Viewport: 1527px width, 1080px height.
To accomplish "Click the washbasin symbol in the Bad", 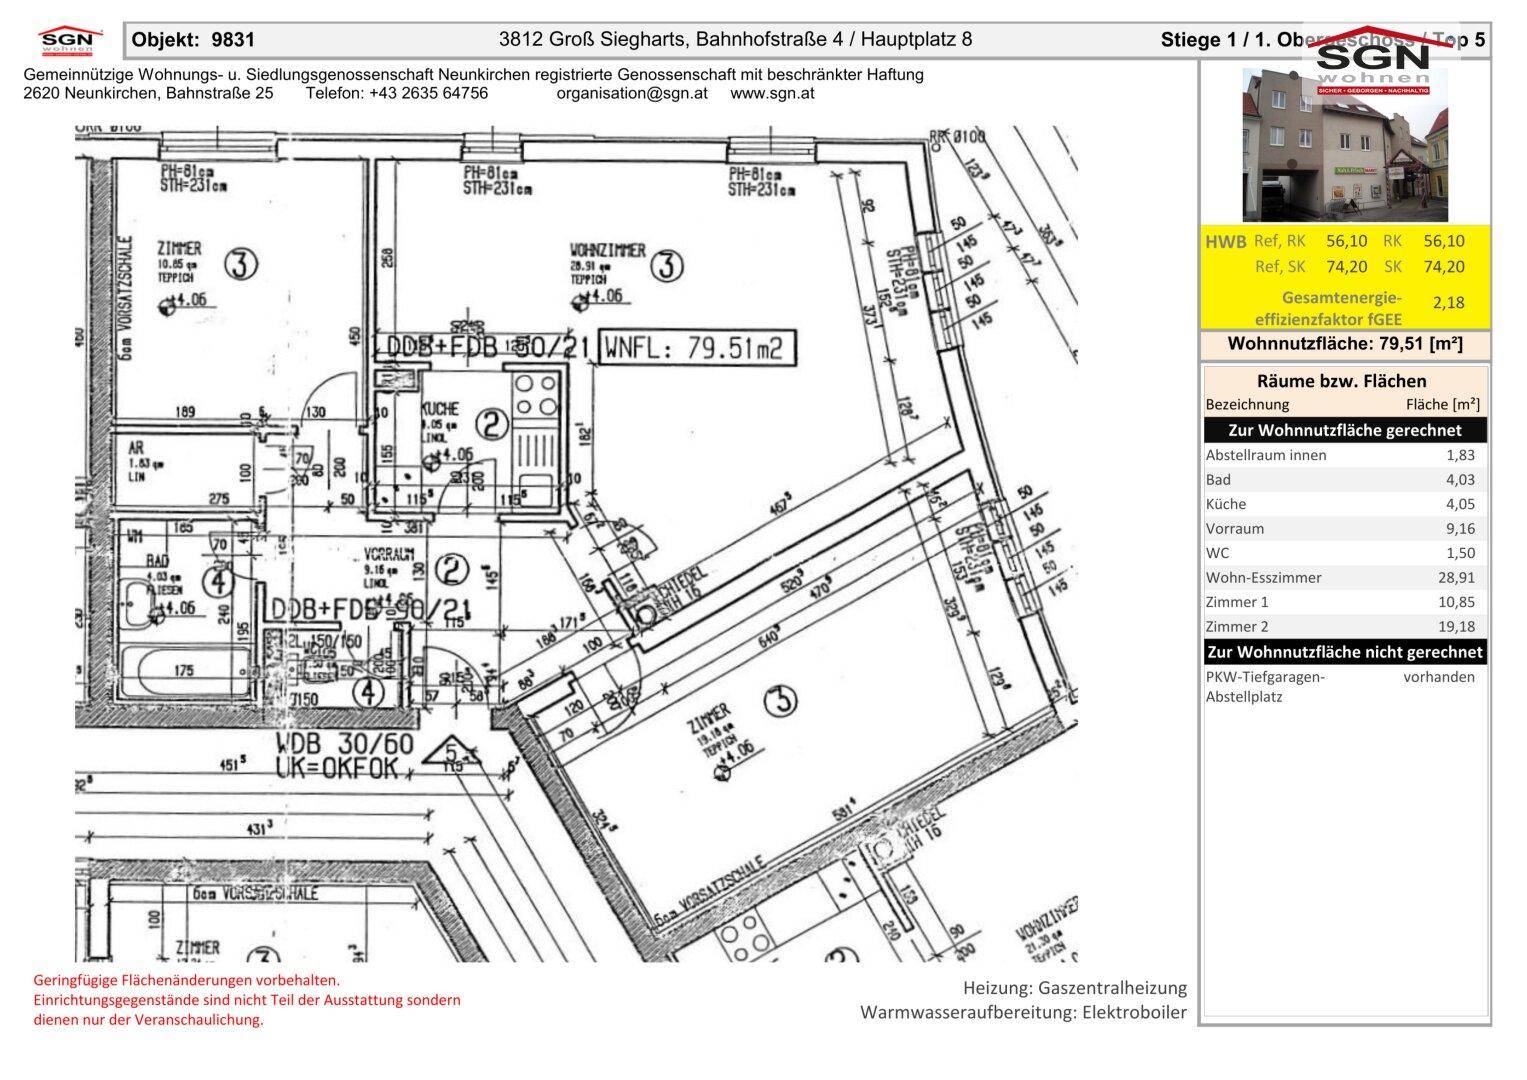I will coord(136,601).
